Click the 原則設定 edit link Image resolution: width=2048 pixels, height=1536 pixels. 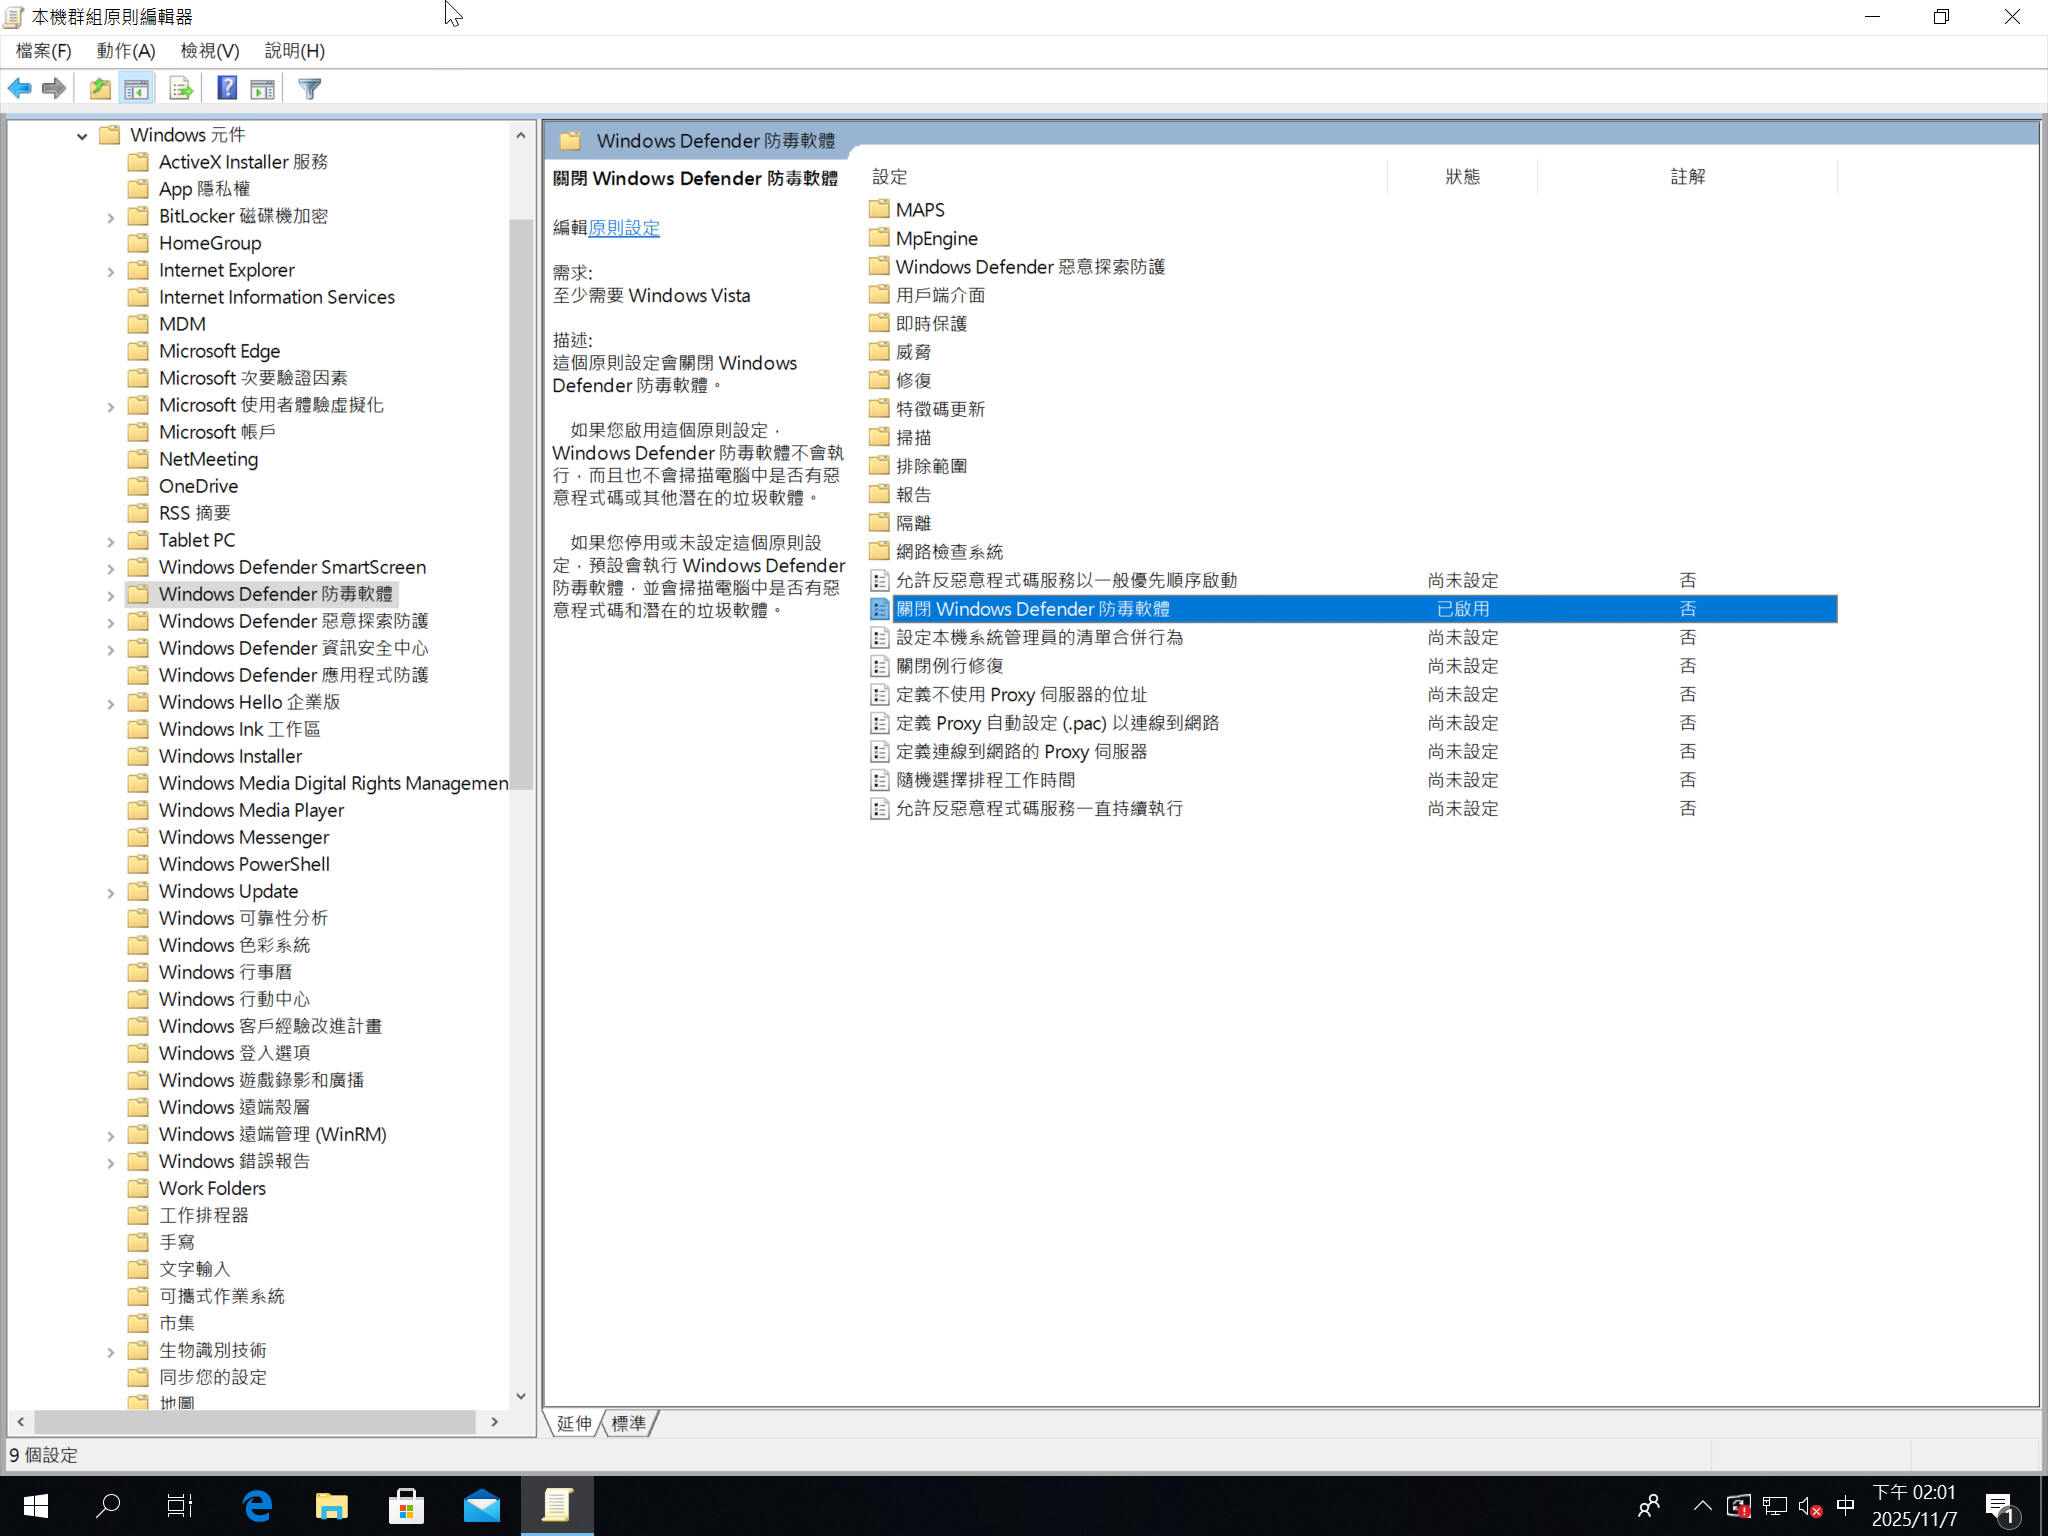(622, 228)
